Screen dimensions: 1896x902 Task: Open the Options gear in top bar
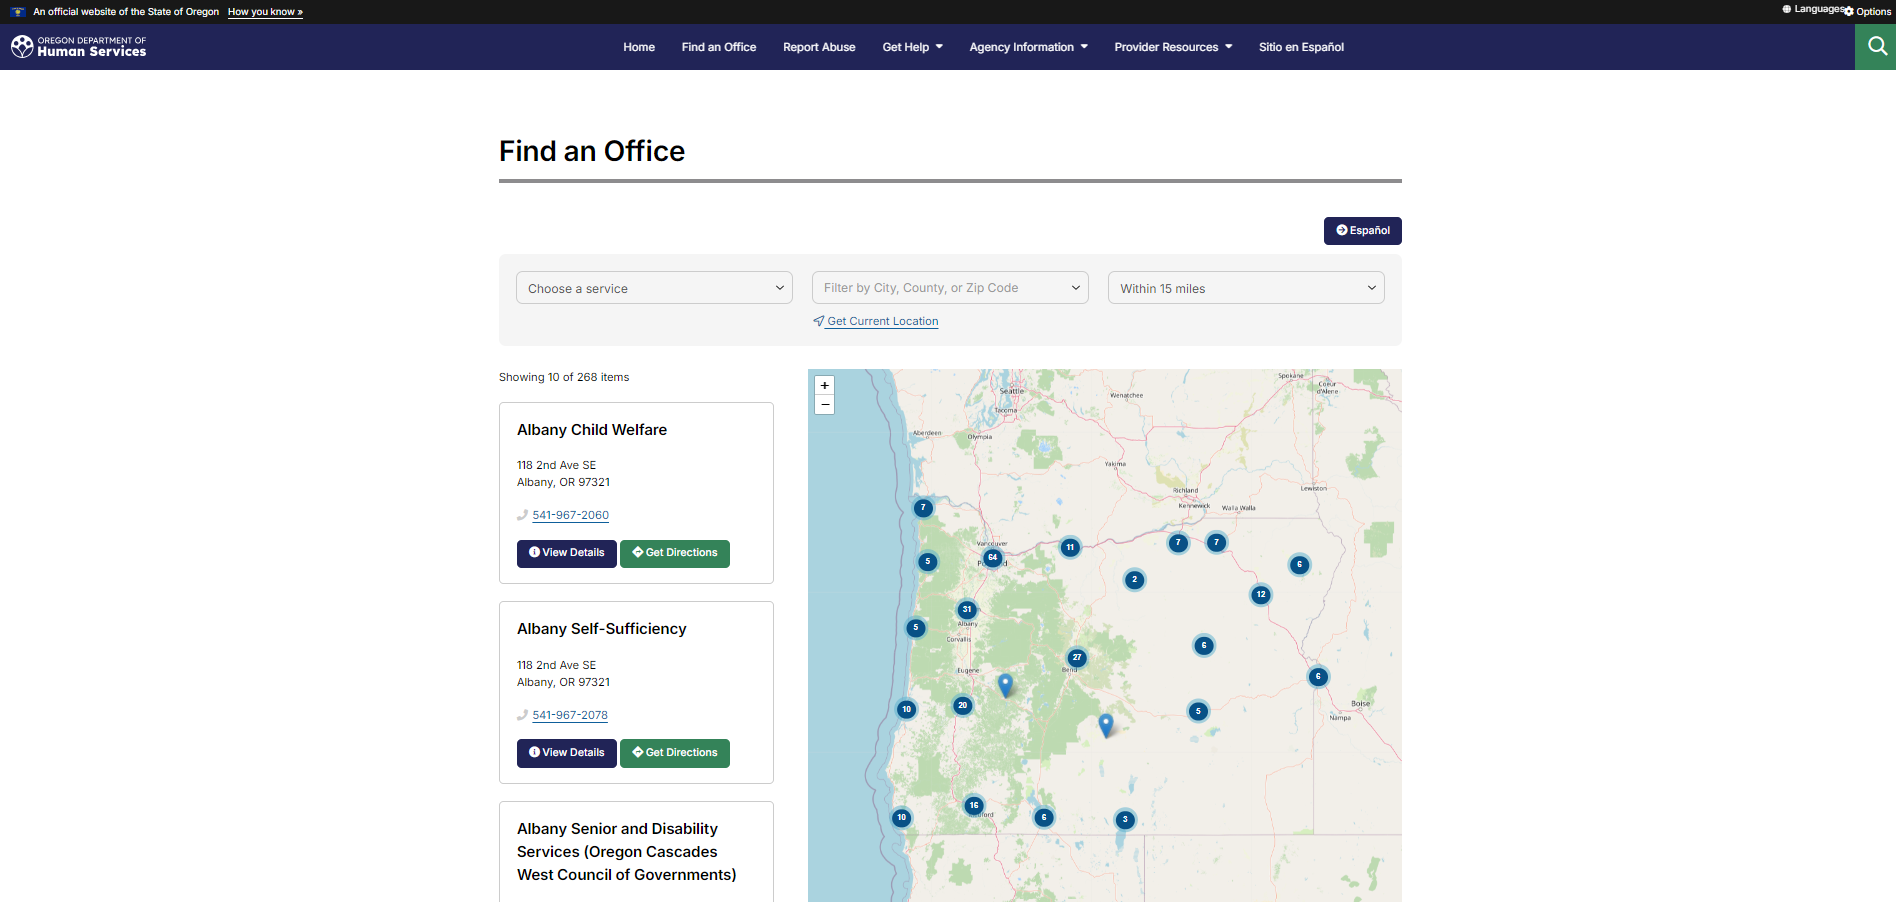(x=1868, y=11)
